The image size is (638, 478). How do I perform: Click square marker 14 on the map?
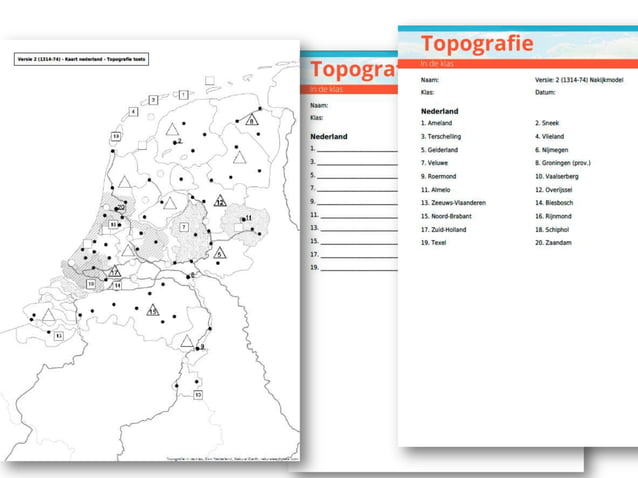[117, 286]
